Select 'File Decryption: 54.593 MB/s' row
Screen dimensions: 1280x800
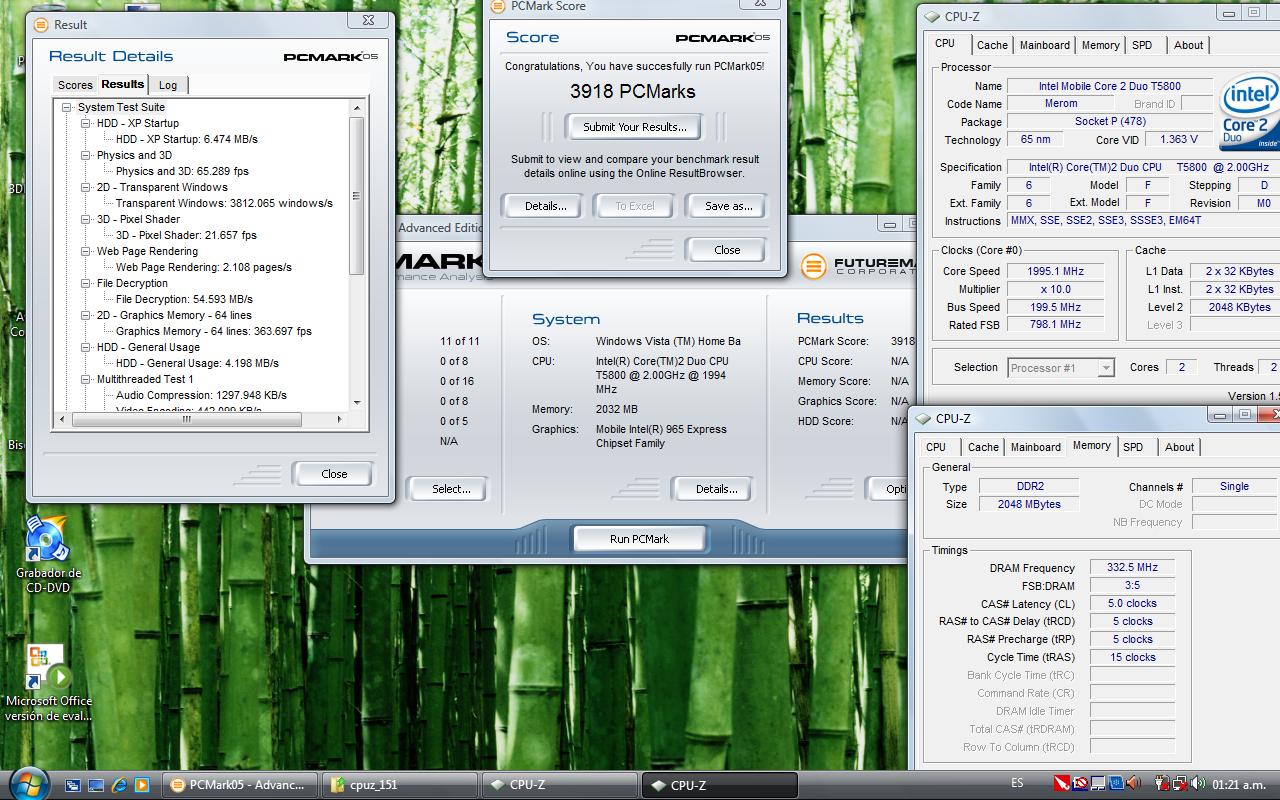pyautogui.click(x=184, y=299)
